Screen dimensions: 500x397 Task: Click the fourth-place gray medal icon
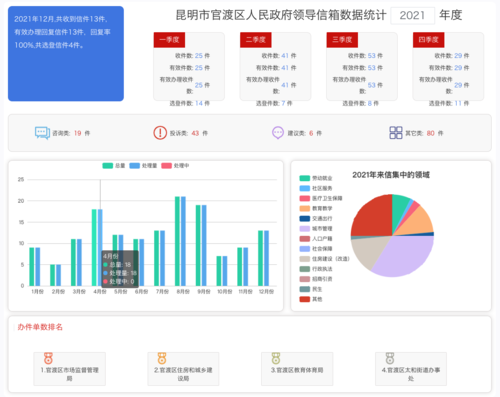pos(390,358)
